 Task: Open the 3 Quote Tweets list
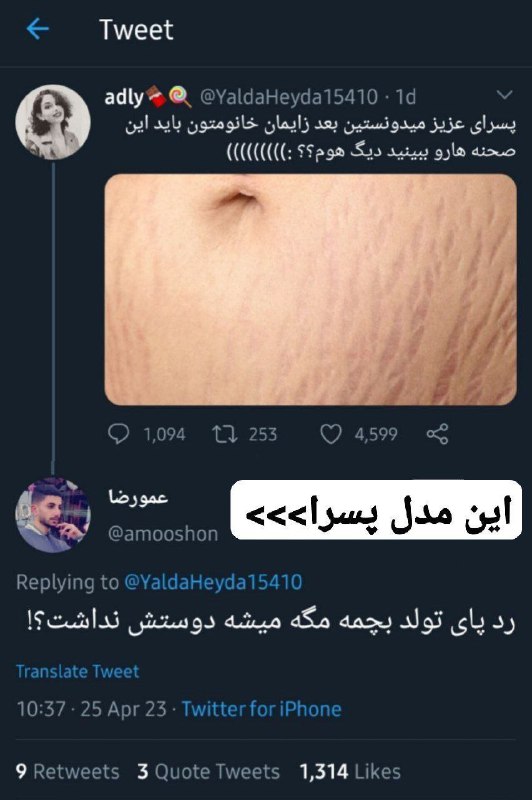tap(208, 771)
